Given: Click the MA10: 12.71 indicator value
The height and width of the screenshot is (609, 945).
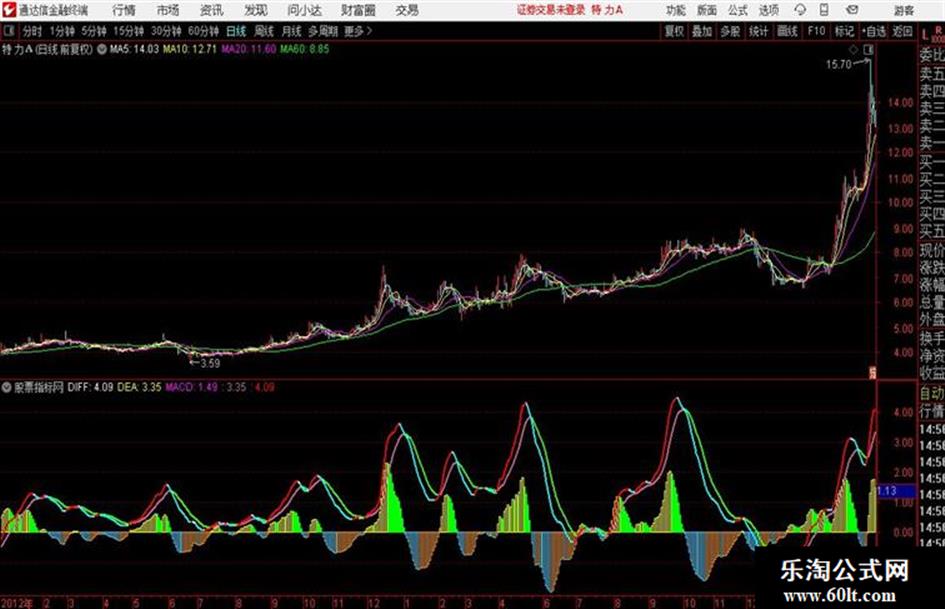Looking at the screenshot, I should coord(190,49).
